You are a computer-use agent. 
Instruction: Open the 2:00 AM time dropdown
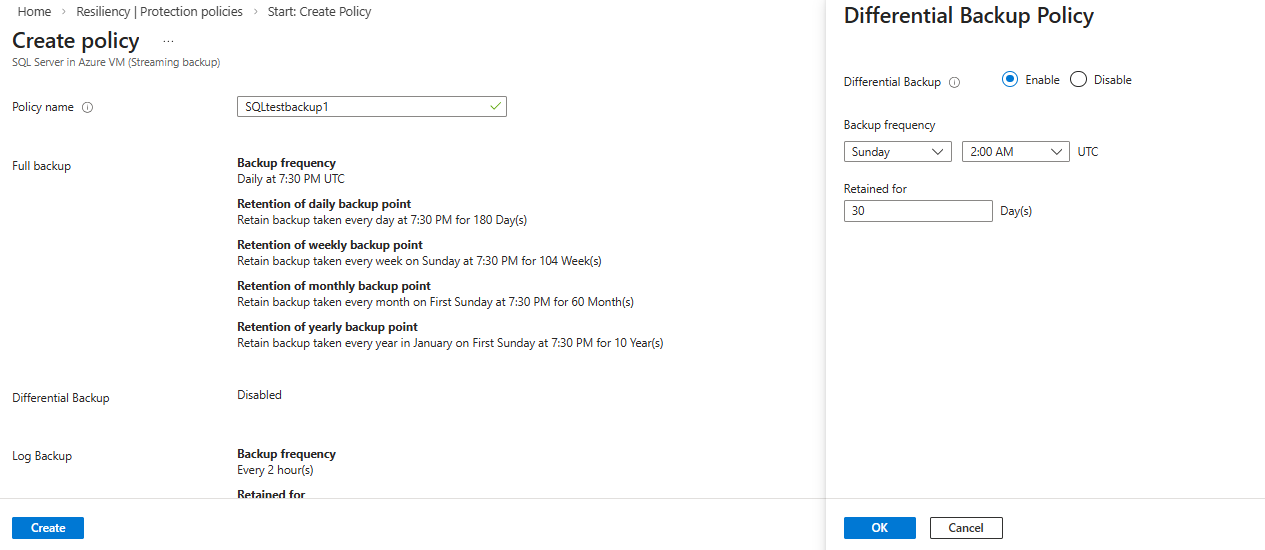tap(1015, 152)
